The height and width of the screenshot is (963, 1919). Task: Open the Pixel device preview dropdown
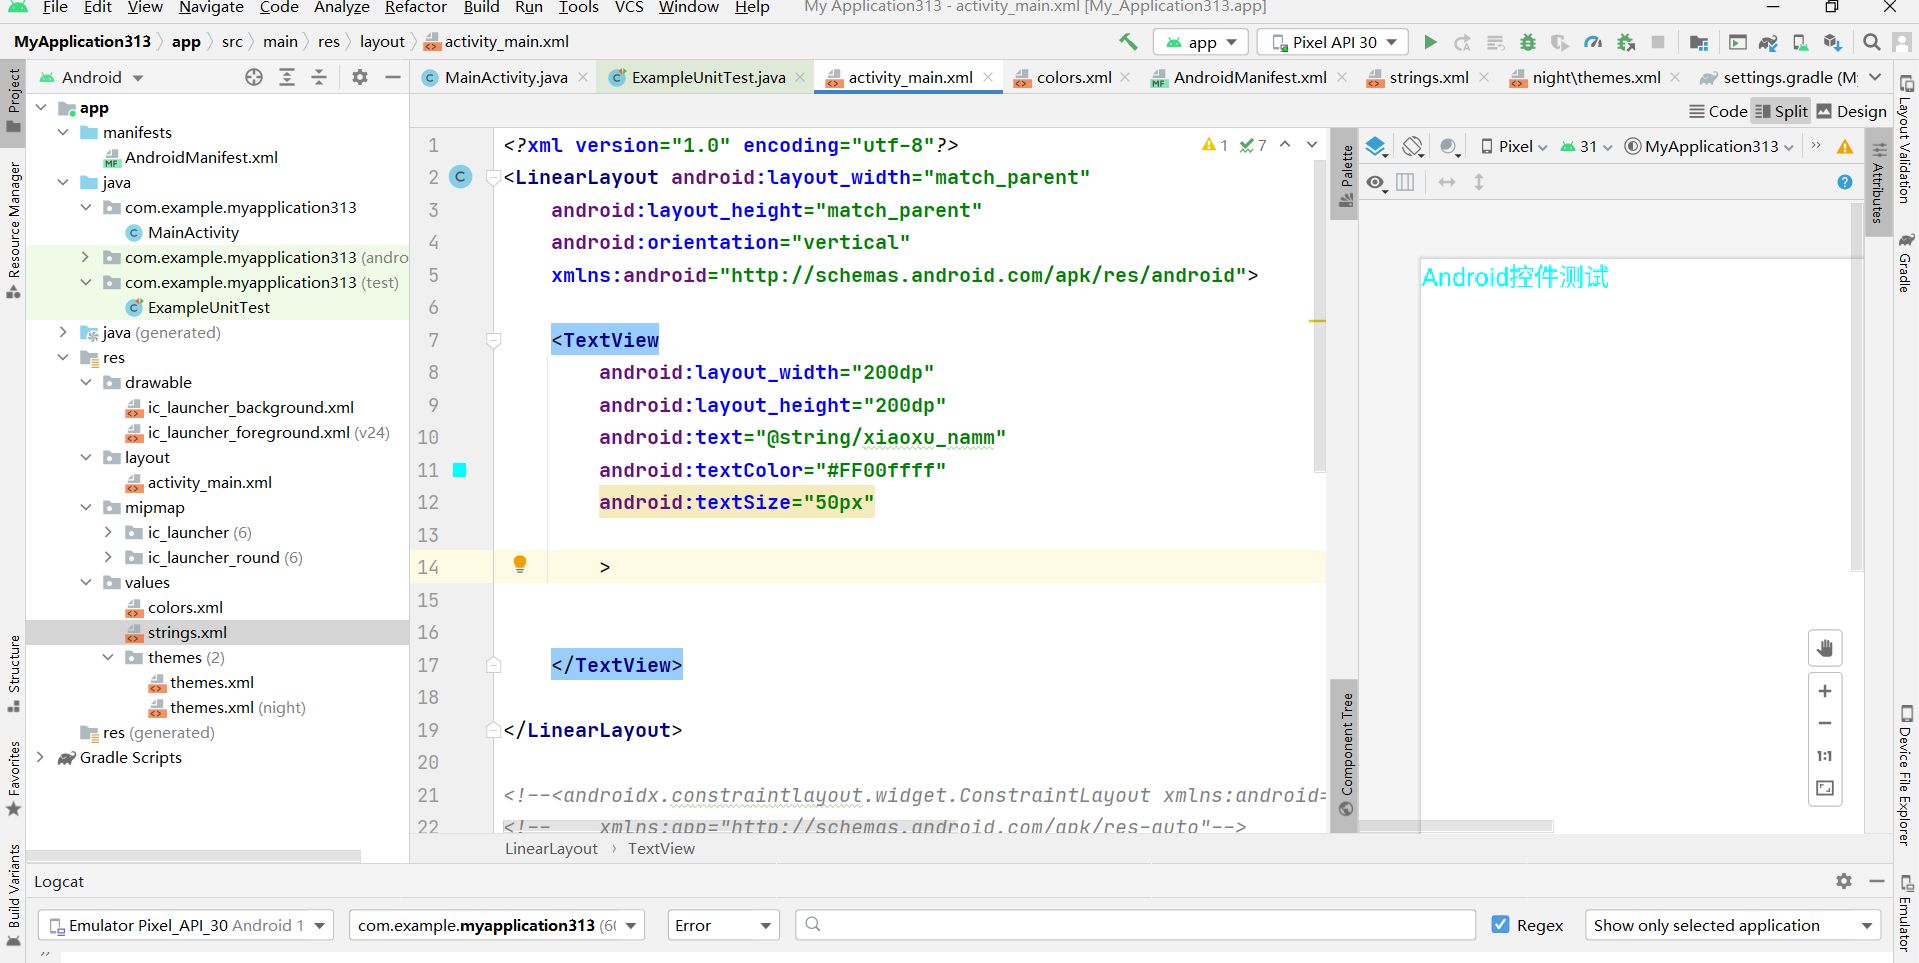pyautogui.click(x=1514, y=147)
